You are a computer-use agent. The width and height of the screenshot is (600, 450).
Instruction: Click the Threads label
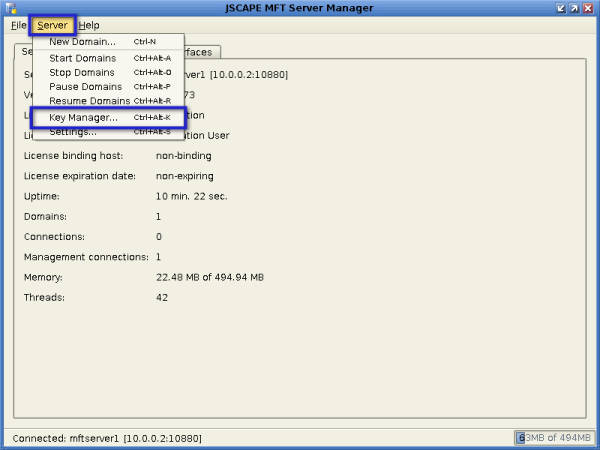44,298
